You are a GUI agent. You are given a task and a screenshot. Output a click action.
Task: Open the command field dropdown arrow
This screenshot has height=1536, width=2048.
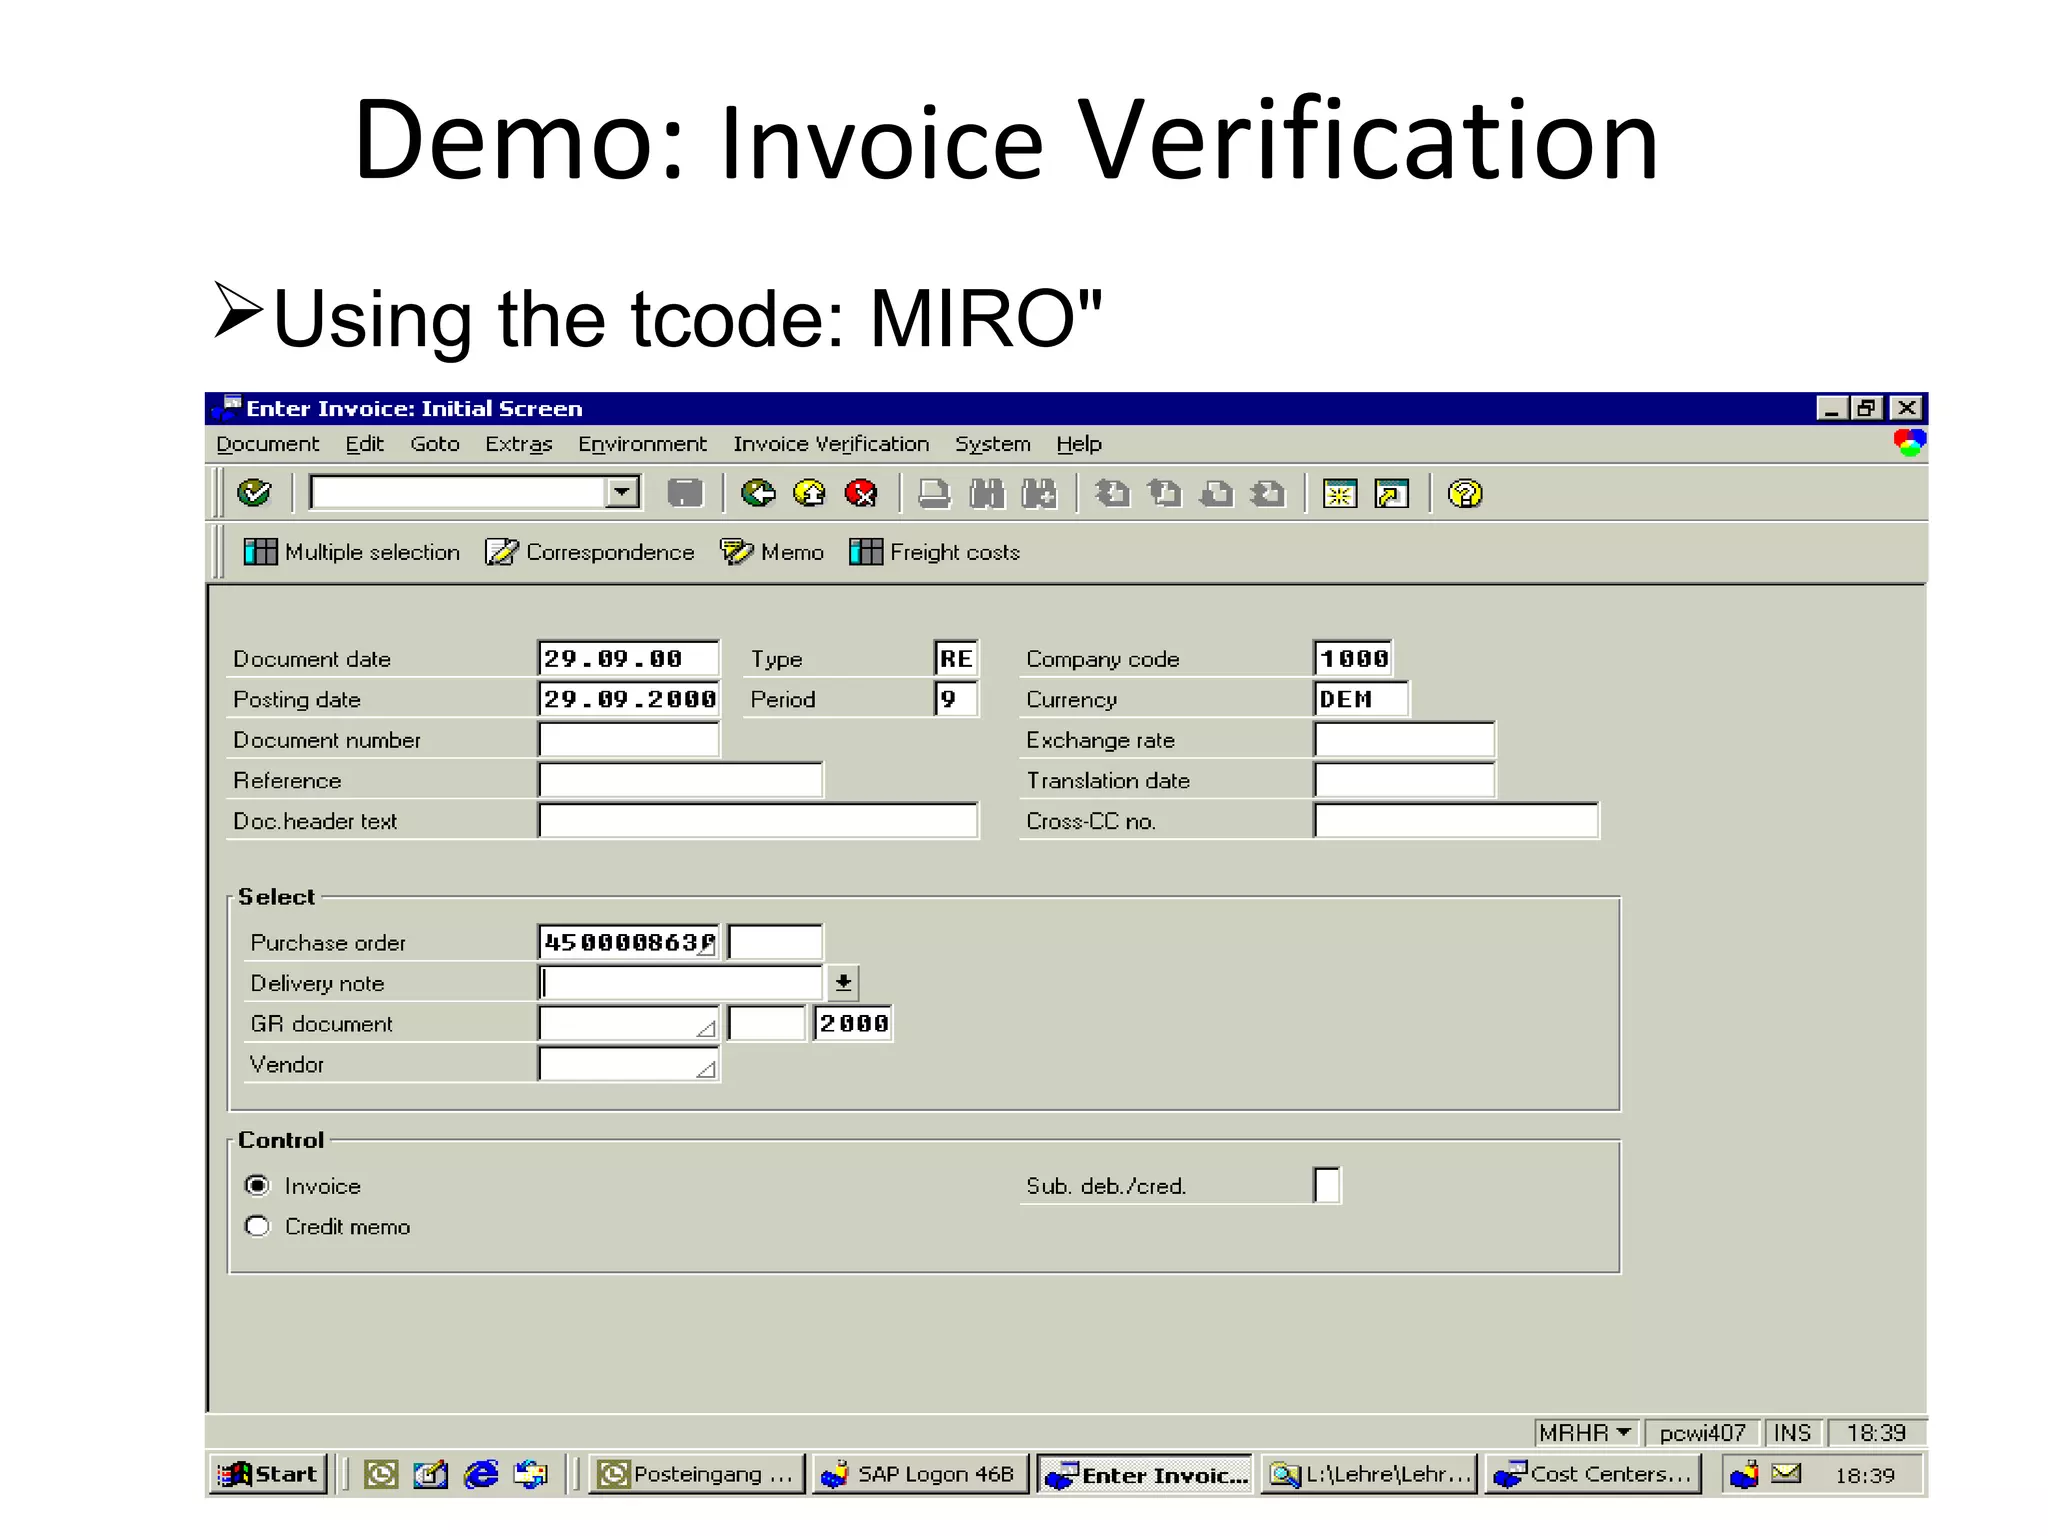pyautogui.click(x=623, y=492)
